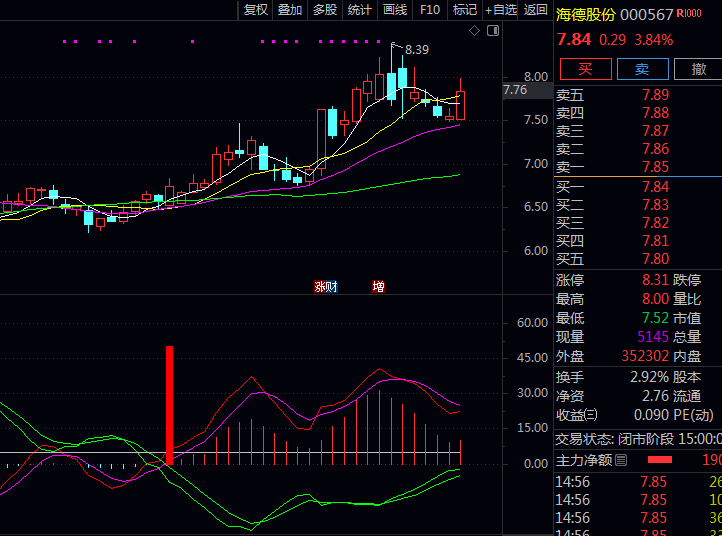This screenshot has width=722, height=536.
Task: Click the R1000 badge beside stock code
Action: pyautogui.click(x=689, y=13)
